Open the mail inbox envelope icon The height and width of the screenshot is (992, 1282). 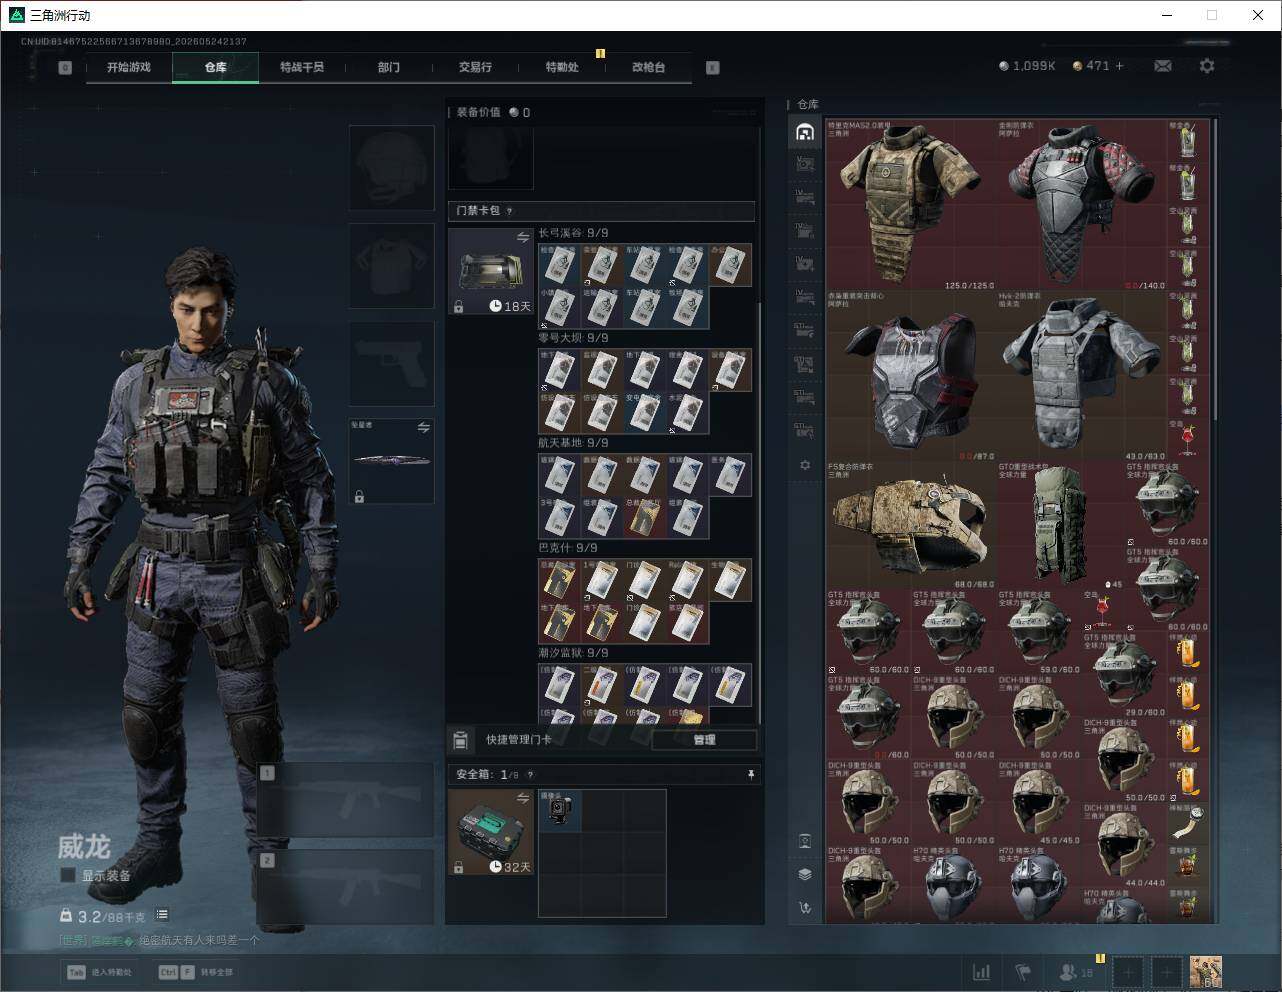pos(1163,66)
